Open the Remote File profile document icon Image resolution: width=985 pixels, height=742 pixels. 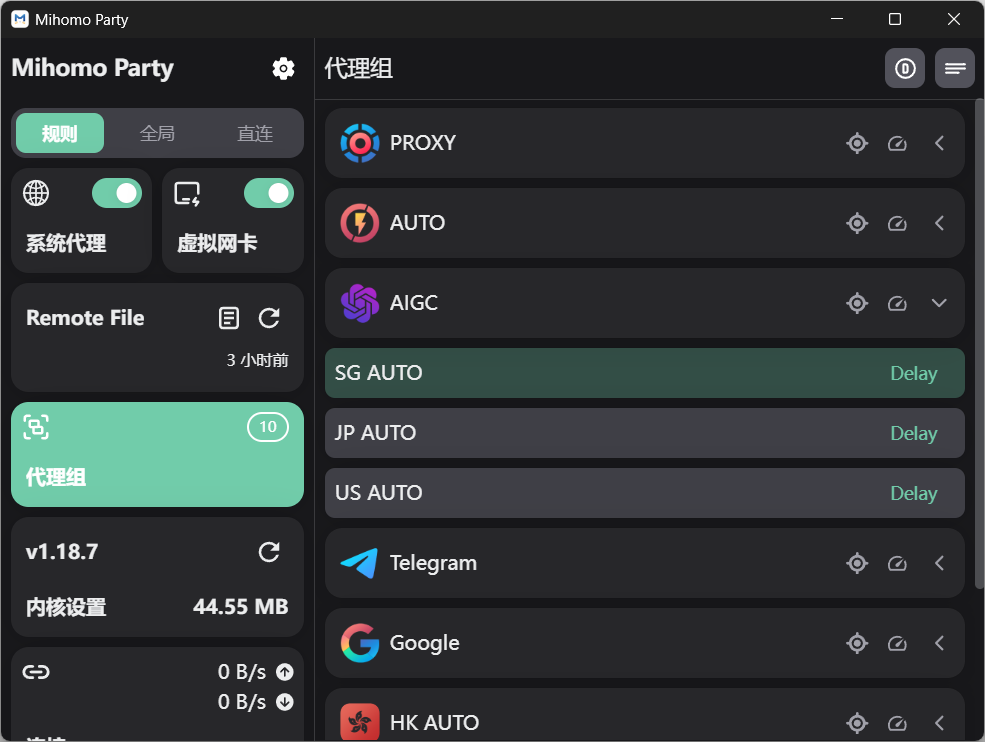[x=229, y=318]
